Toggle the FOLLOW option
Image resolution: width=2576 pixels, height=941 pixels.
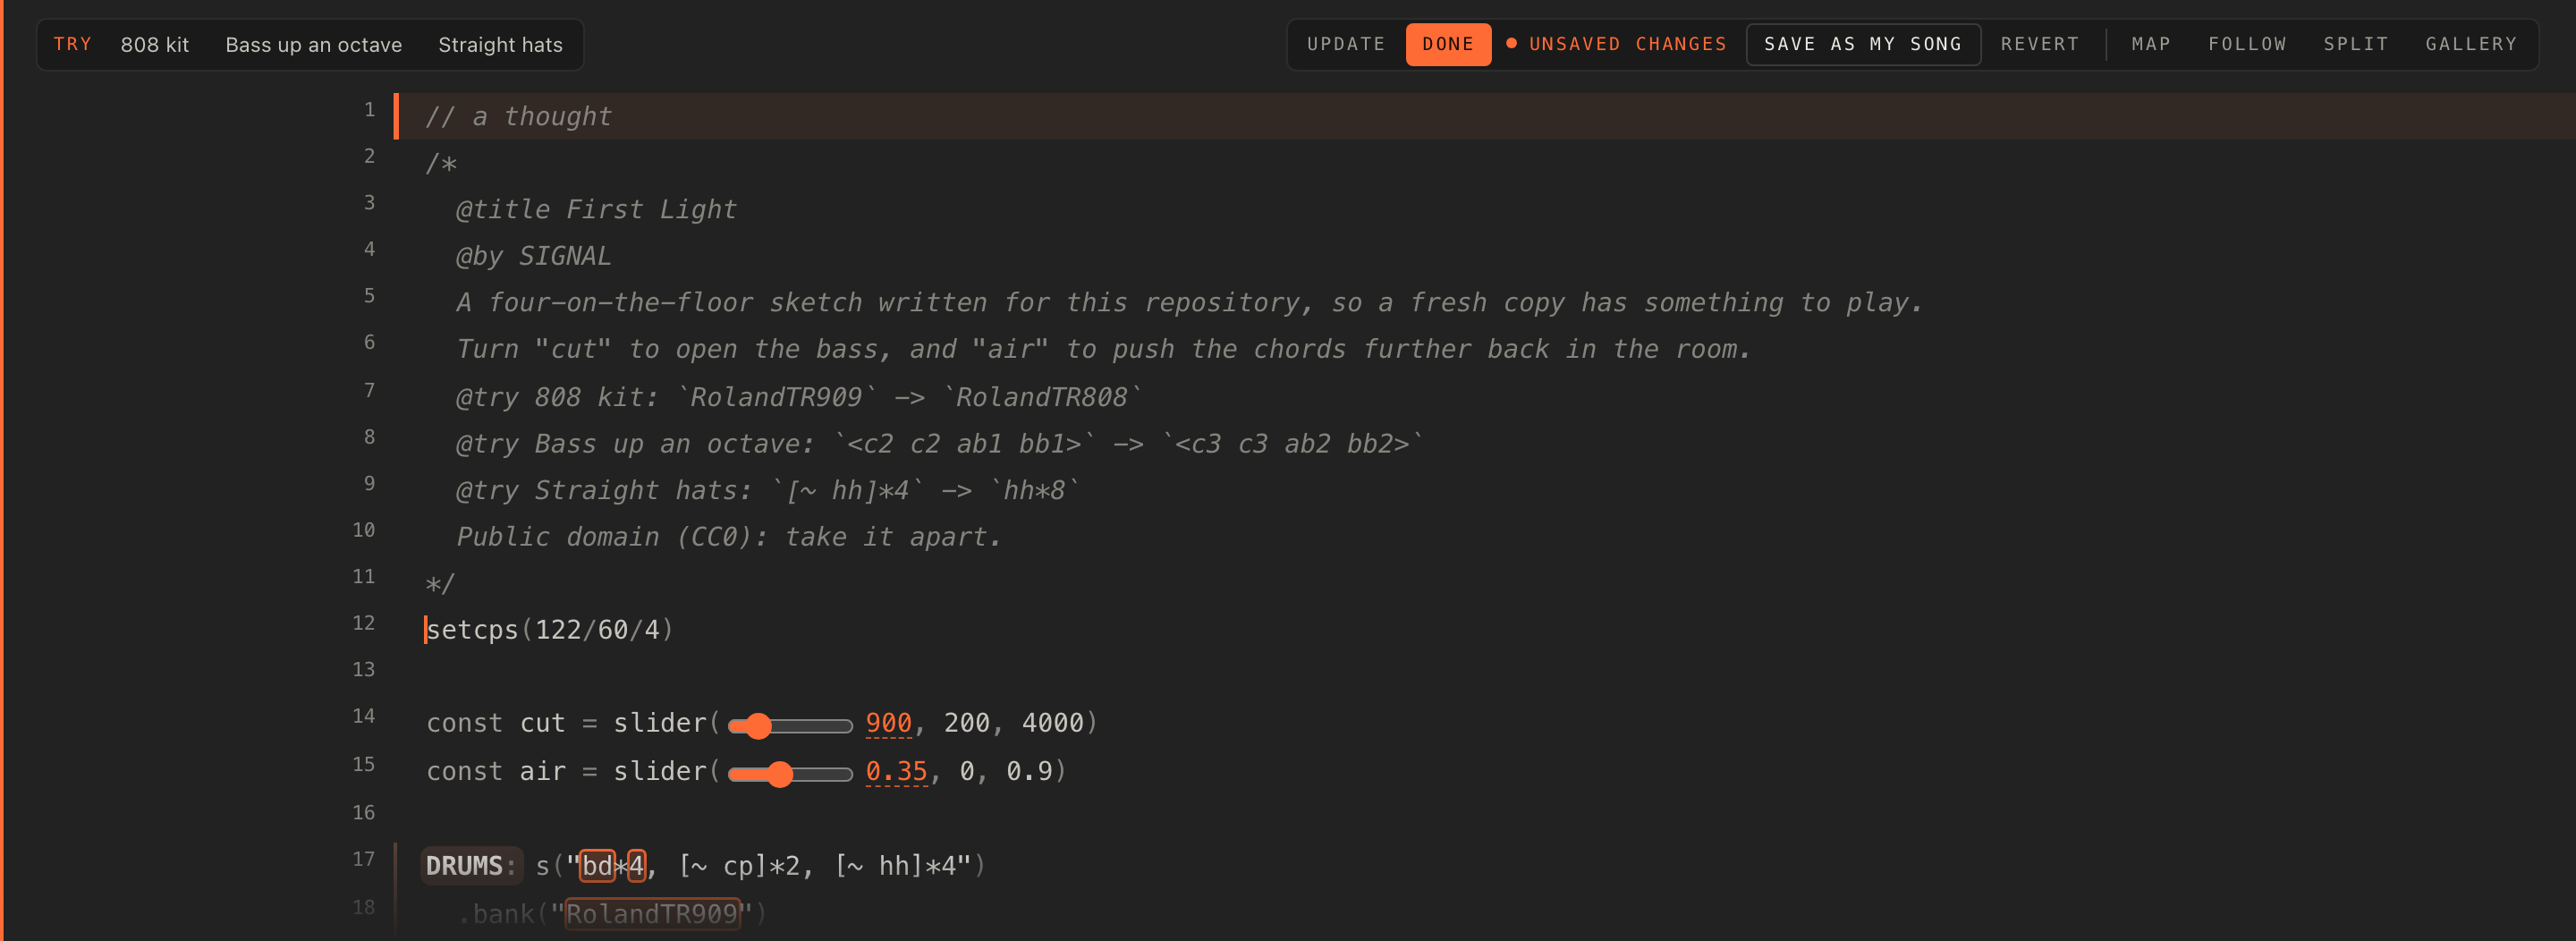[x=2247, y=44]
